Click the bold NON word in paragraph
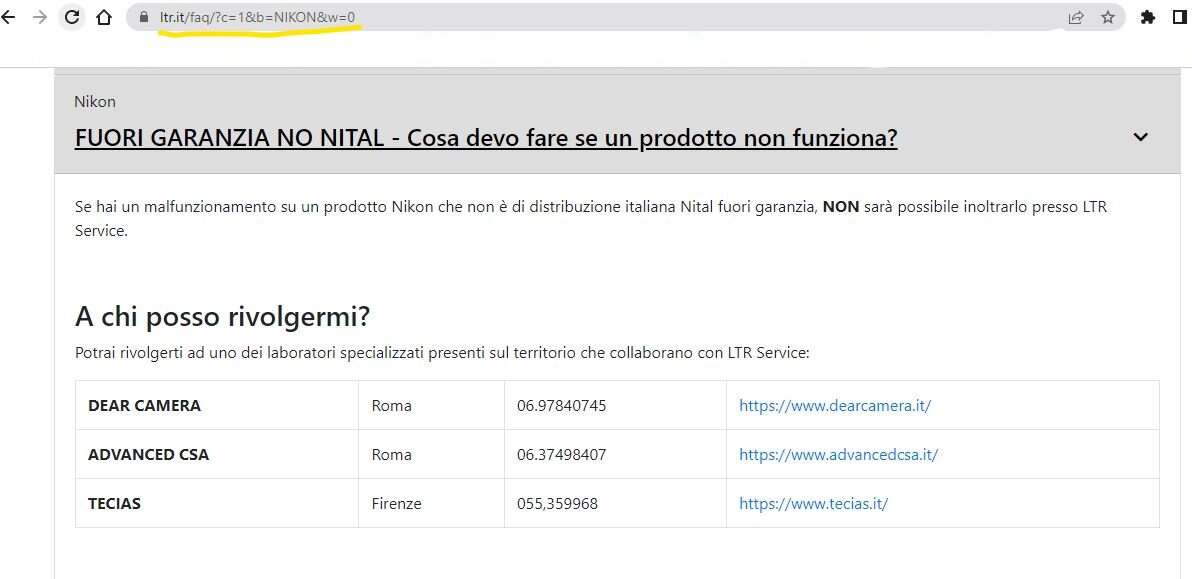The image size is (1192, 579). (x=841, y=207)
